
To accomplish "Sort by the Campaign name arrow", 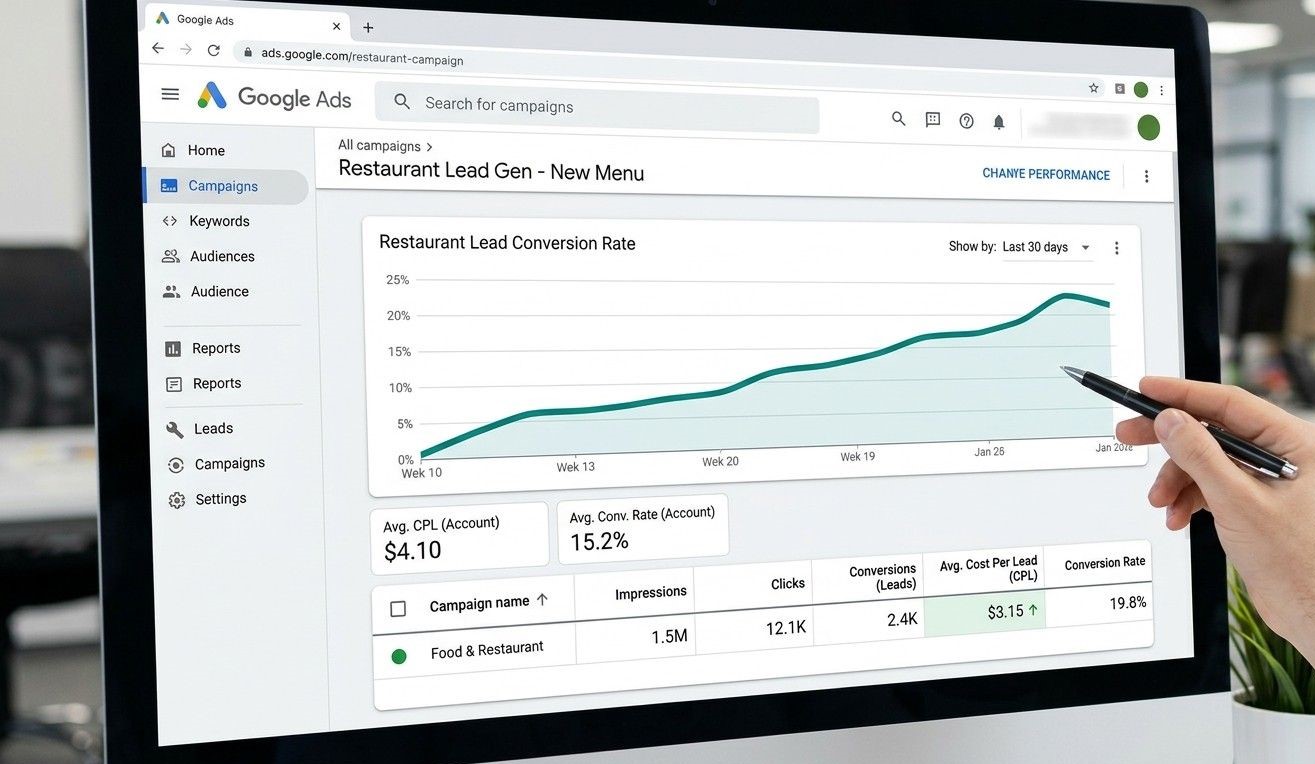I will click(x=542, y=600).
